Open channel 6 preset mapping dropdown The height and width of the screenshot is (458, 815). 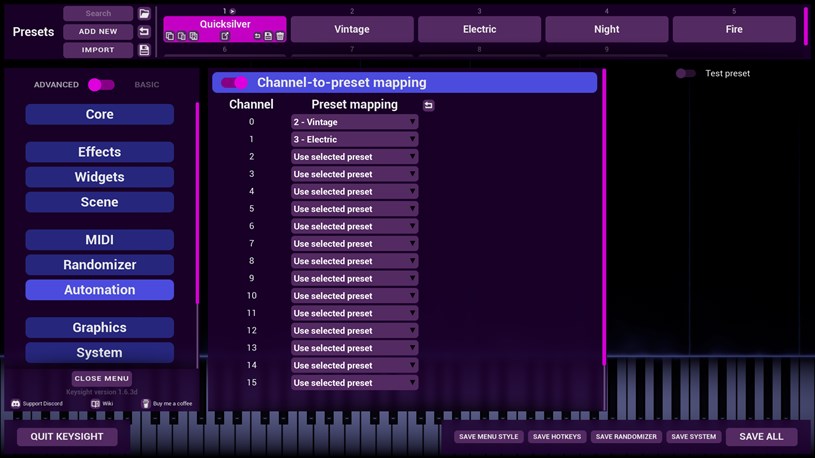click(x=354, y=227)
